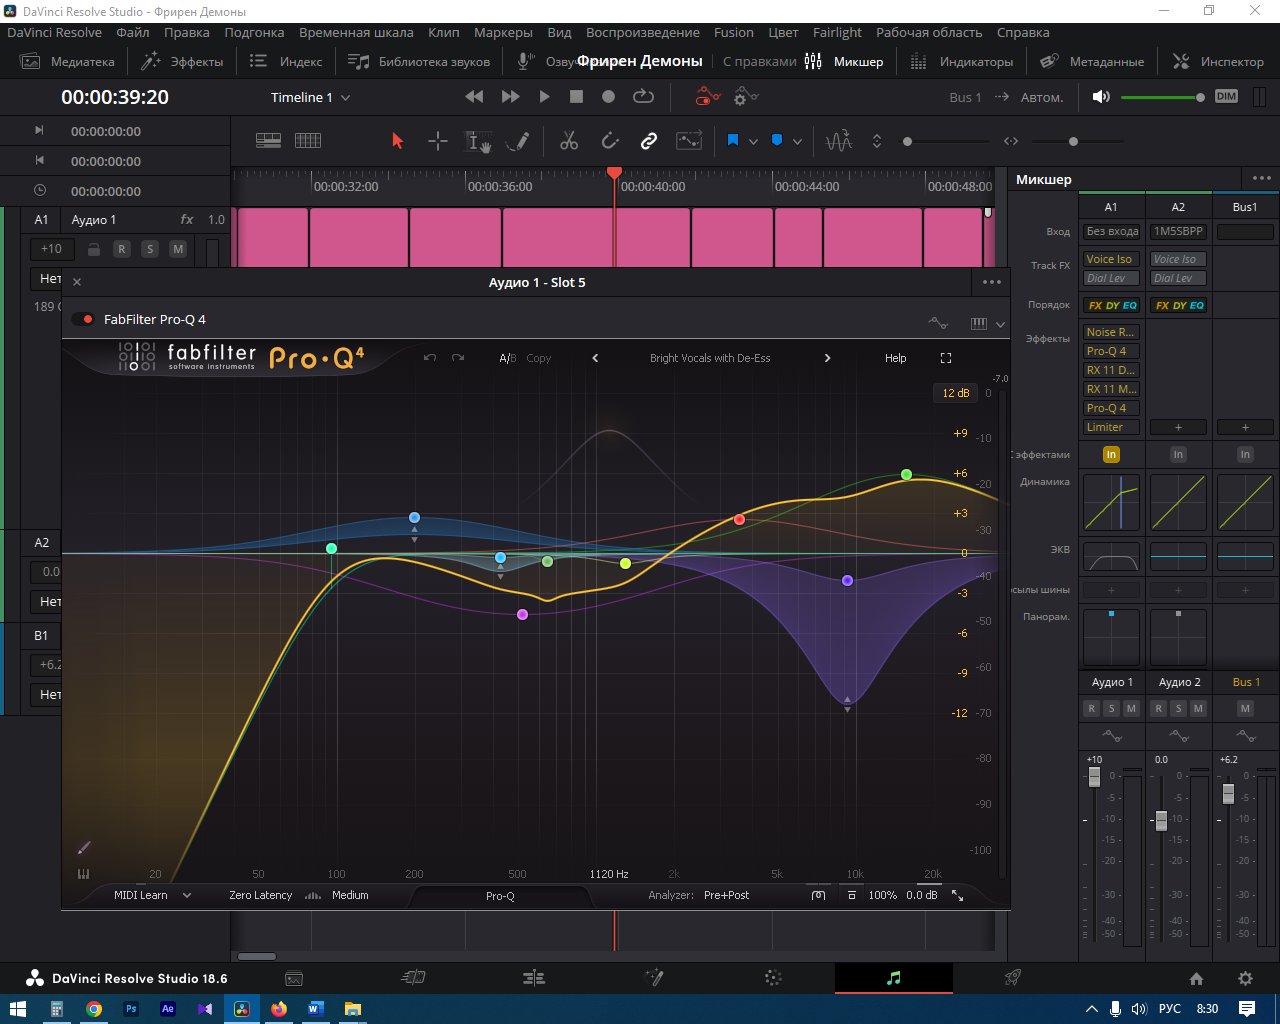
Task: Open Analyzer Pre+Post settings
Action: [x=726, y=895]
